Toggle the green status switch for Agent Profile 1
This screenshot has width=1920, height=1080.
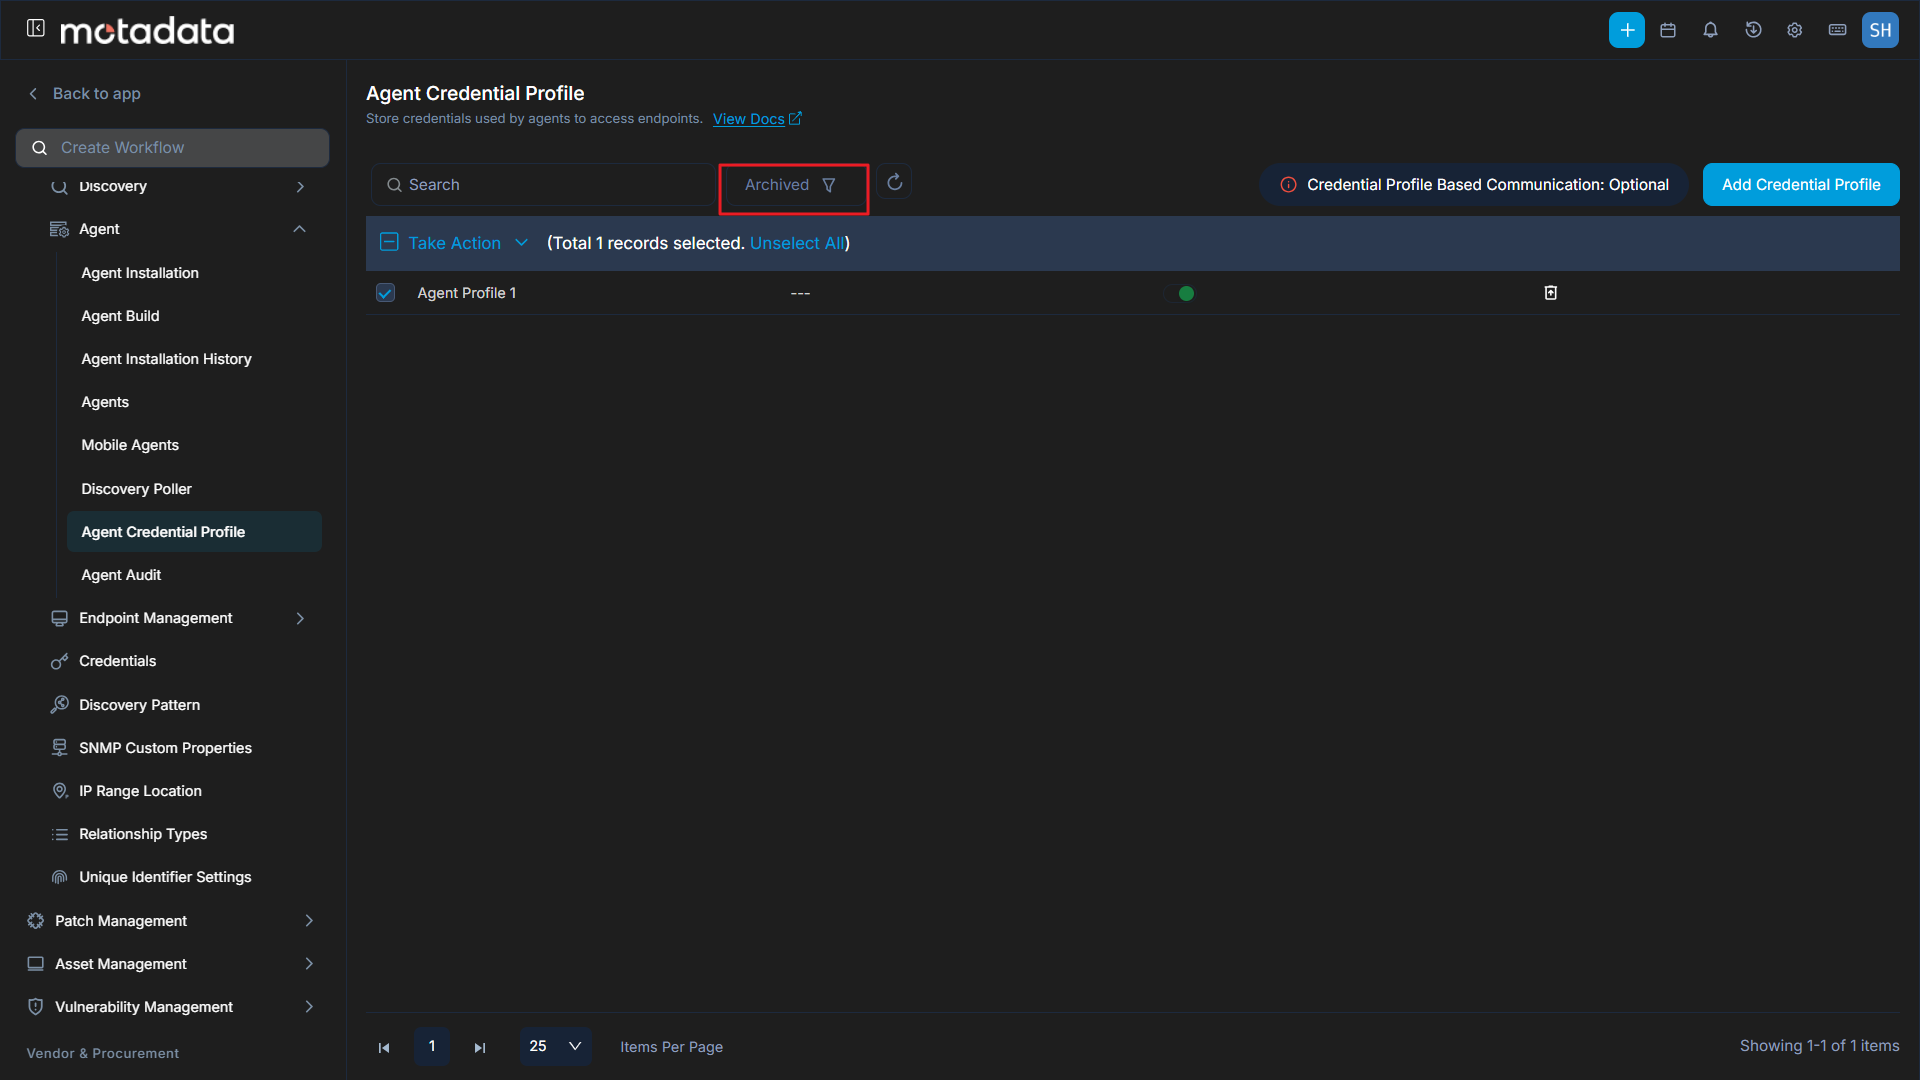1180,293
